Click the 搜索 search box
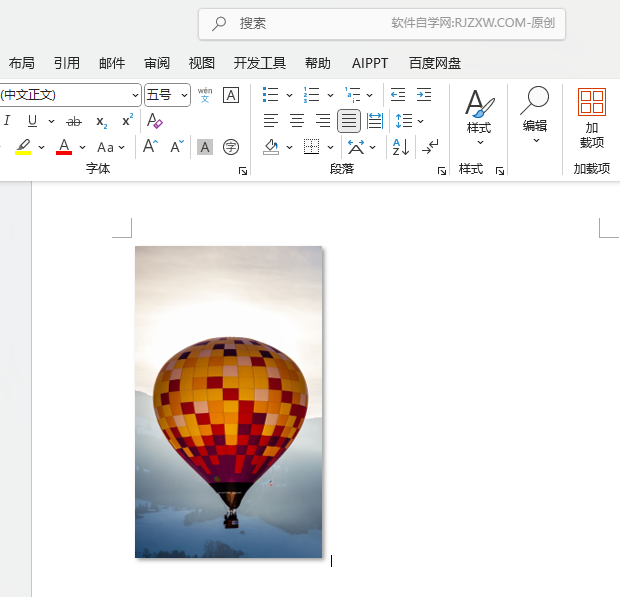 point(382,24)
